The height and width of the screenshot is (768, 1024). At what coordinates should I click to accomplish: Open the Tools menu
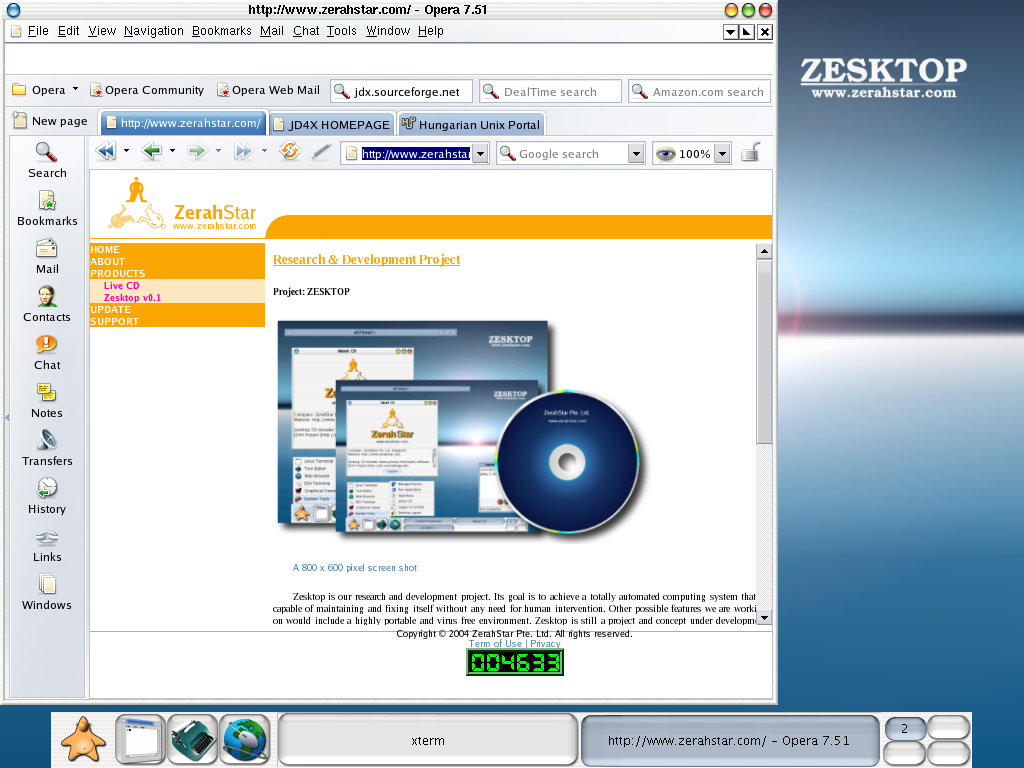point(342,31)
